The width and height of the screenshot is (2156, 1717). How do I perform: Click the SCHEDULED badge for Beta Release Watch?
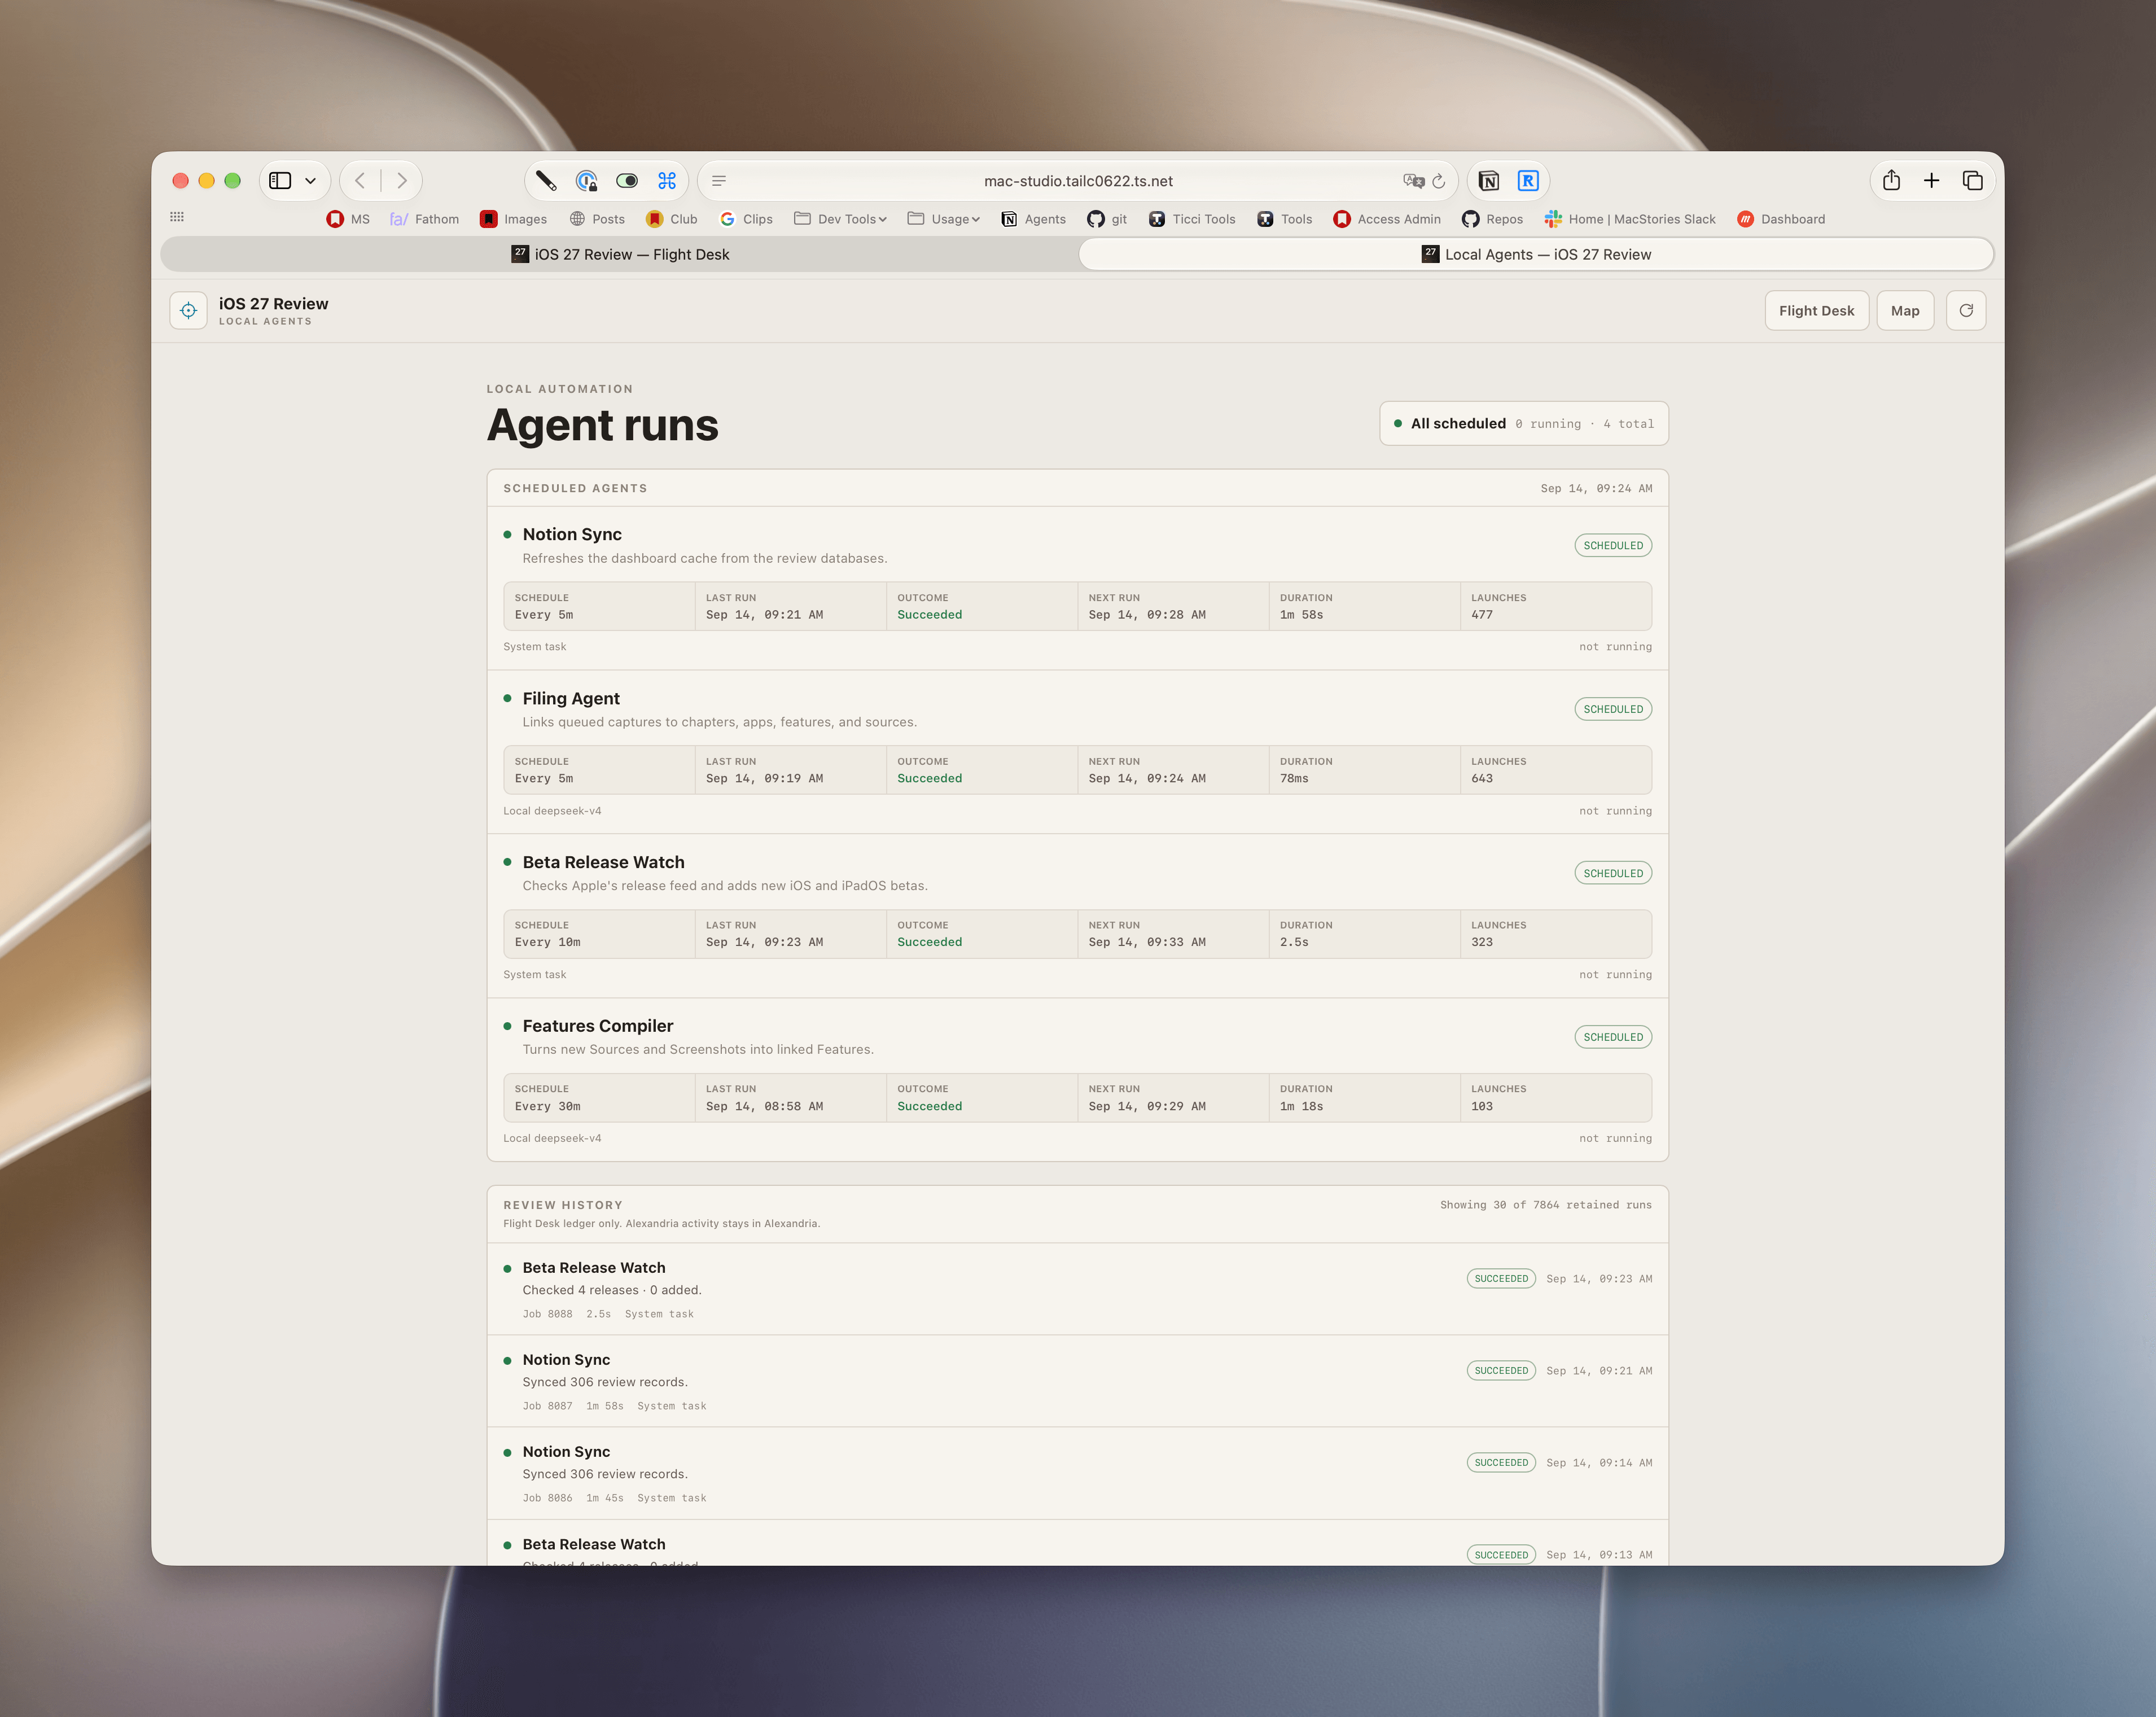(1613, 873)
